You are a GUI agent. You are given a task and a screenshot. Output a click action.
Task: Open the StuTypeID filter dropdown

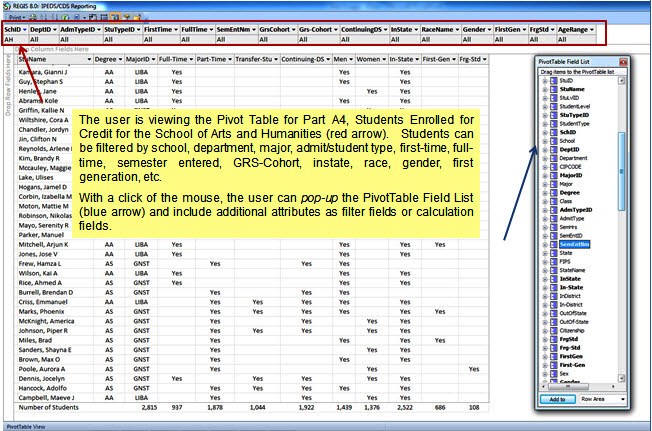pos(138,30)
